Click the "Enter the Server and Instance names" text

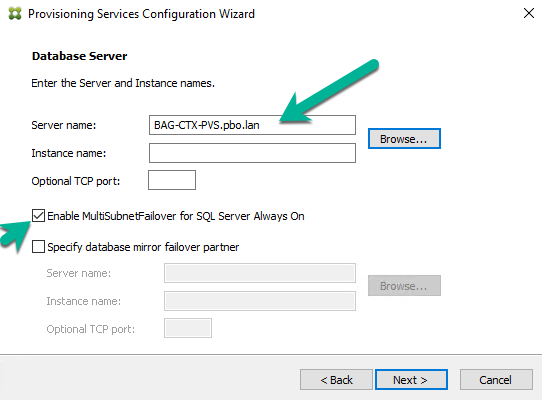click(x=123, y=83)
